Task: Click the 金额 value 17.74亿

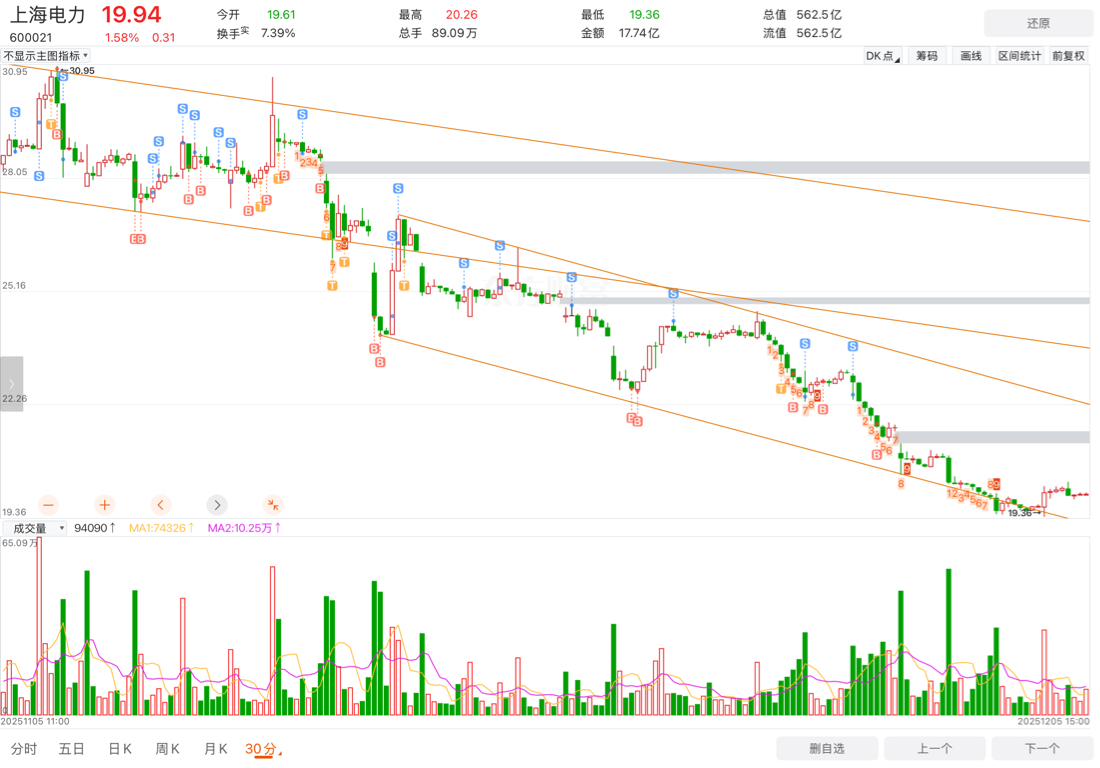Action: (639, 33)
